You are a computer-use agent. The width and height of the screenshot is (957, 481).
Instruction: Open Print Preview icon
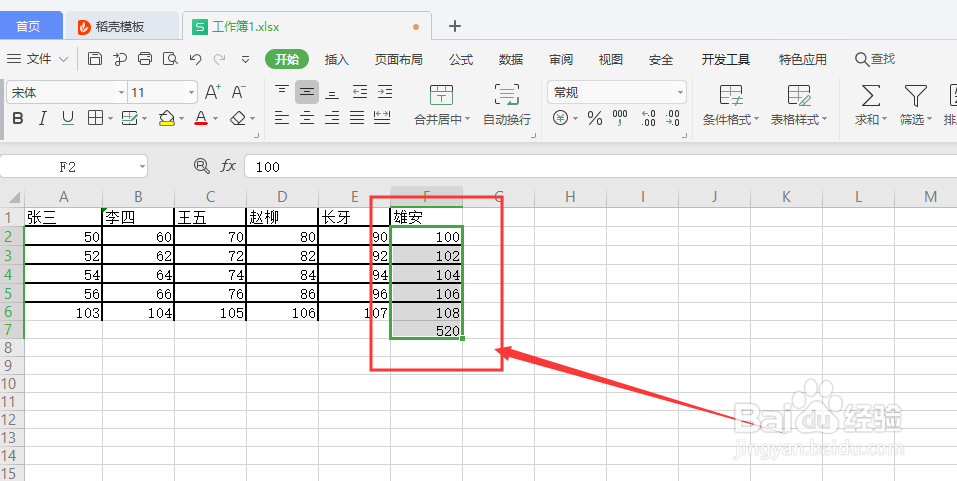[x=170, y=59]
